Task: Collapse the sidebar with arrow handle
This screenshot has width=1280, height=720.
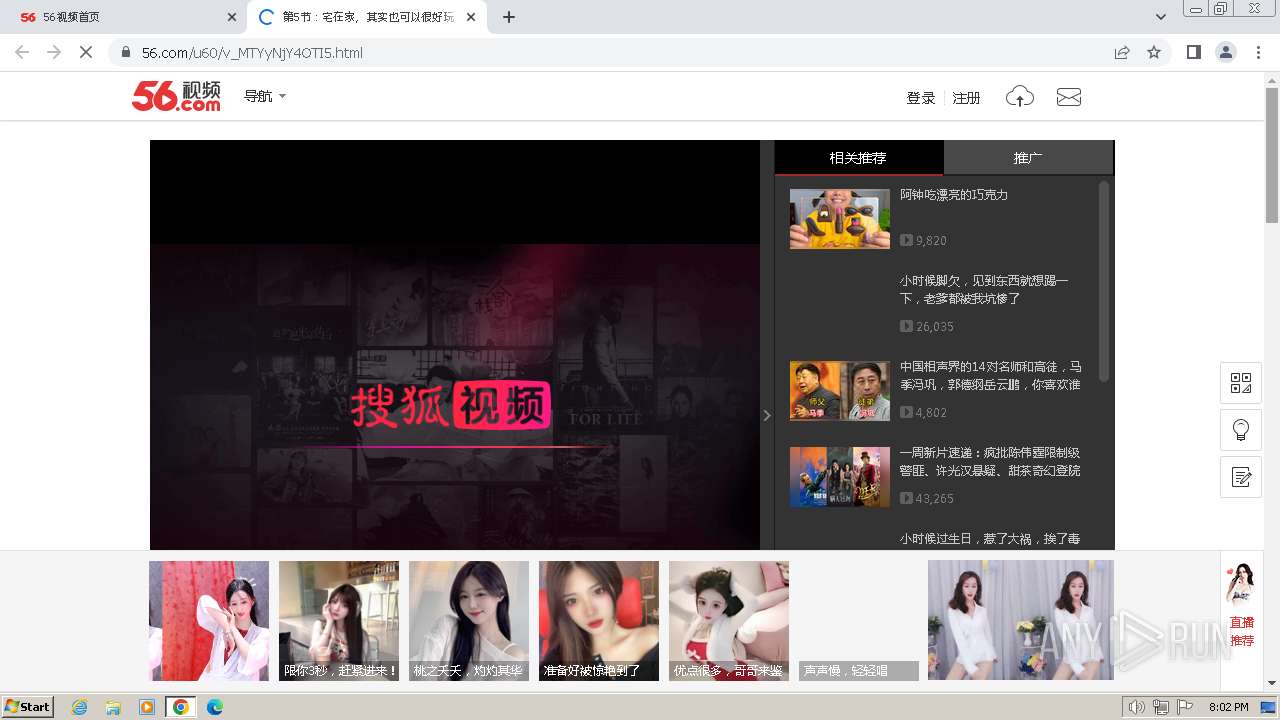Action: [x=767, y=415]
